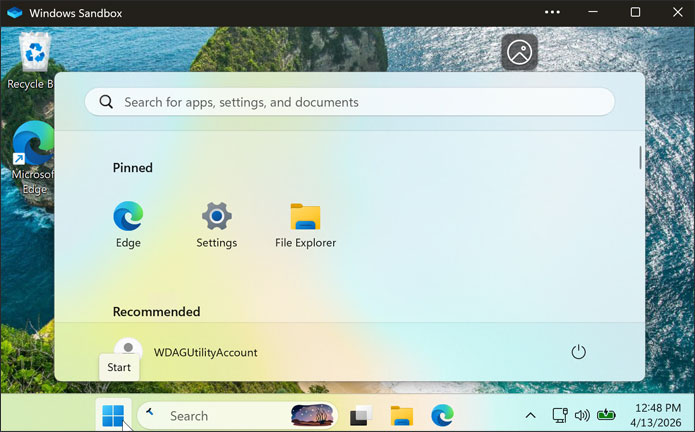This screenshot has width=695, height=432.
Task: Open Windows Sandbox three-dot options menu
Action: click(x=552, y=12)
